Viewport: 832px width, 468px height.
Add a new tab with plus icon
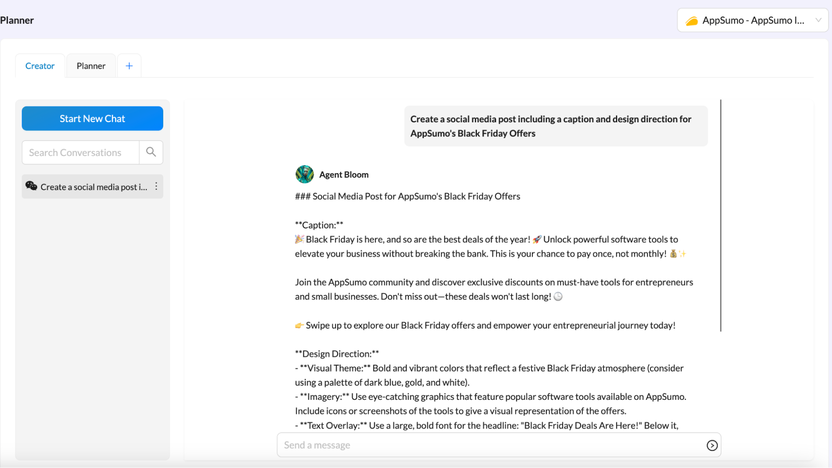129,66
